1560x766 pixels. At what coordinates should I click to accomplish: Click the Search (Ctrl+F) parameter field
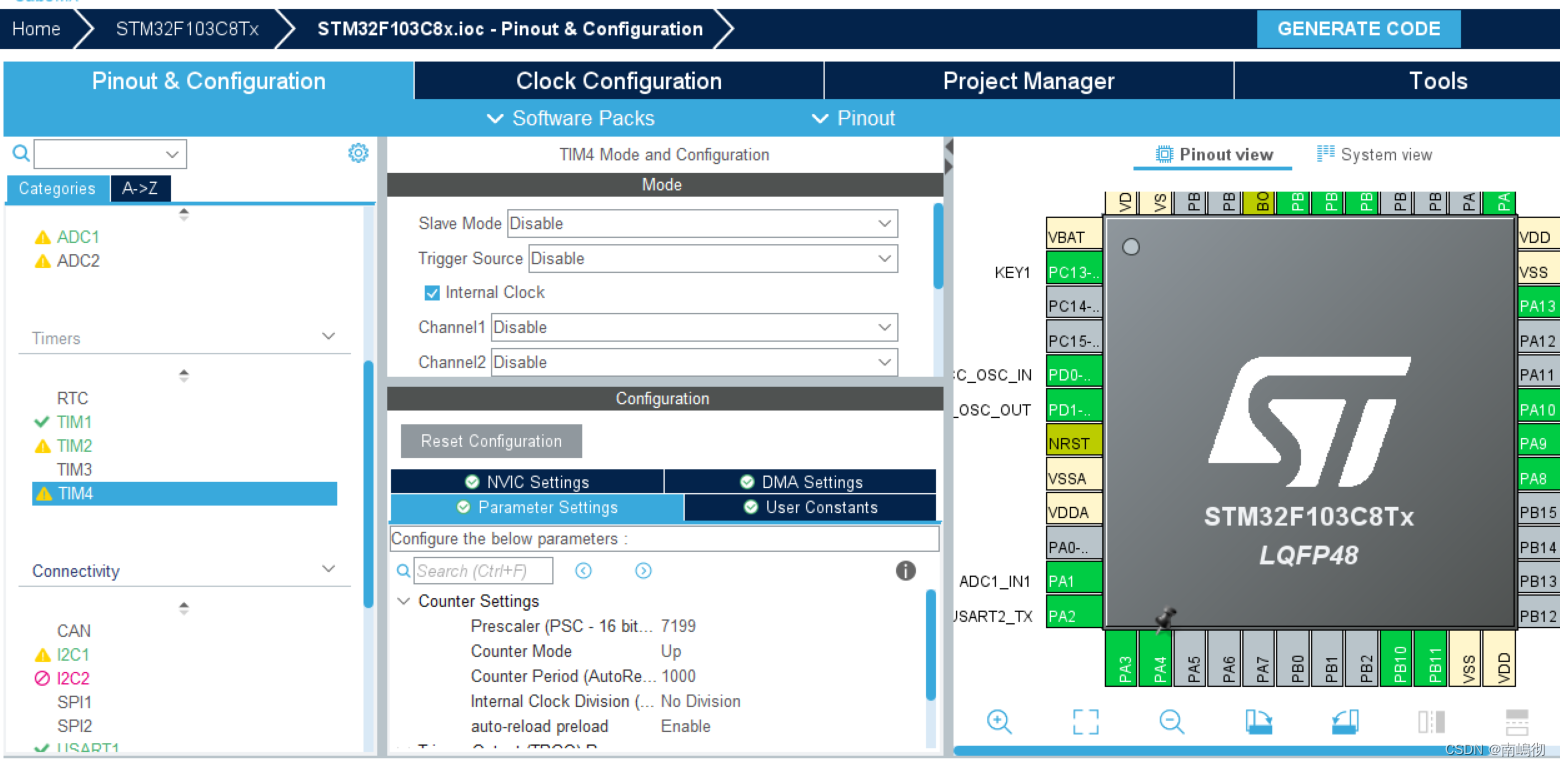pos(483,571)
